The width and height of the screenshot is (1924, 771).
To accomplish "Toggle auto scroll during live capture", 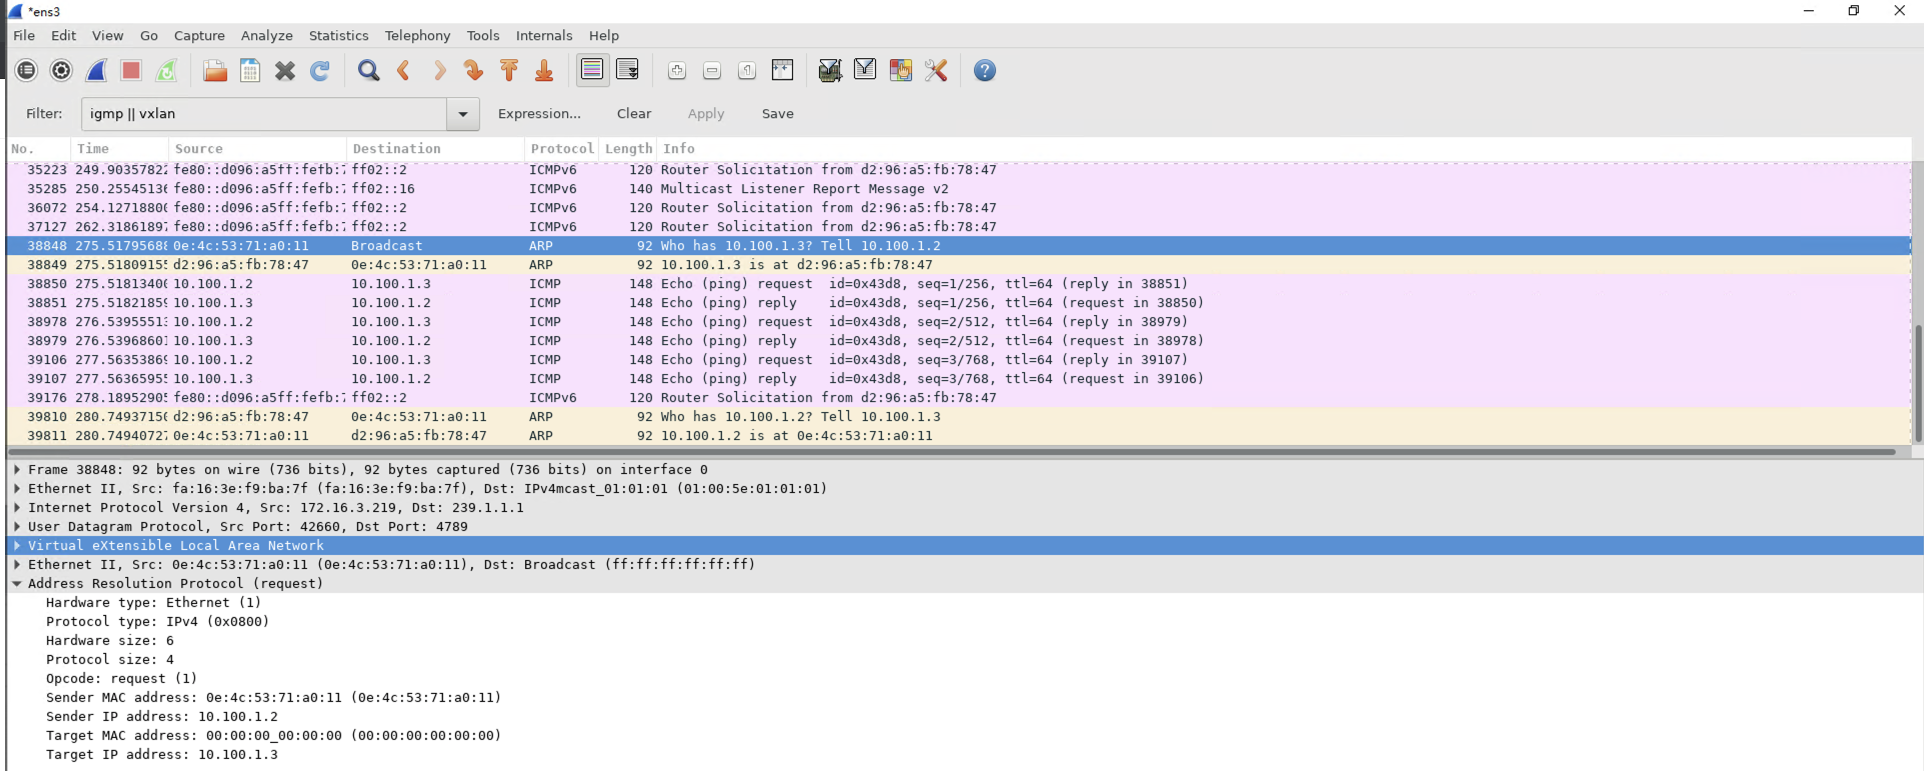I will (x=628, y=70).
